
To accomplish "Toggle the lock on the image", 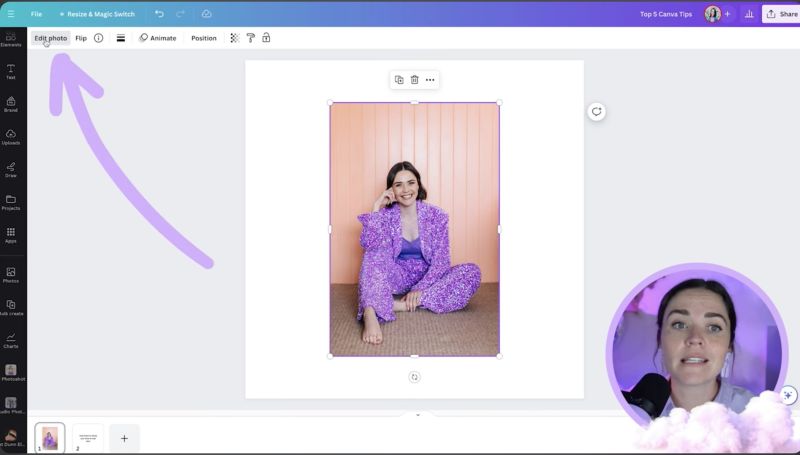I will 266,38.
